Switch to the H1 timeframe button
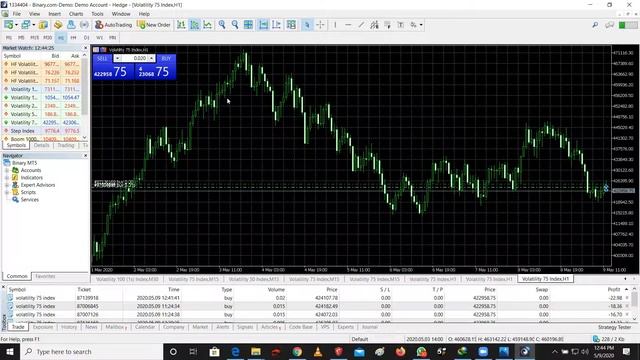The width and height of the screenshot is (640, 360). click(61, 38)
